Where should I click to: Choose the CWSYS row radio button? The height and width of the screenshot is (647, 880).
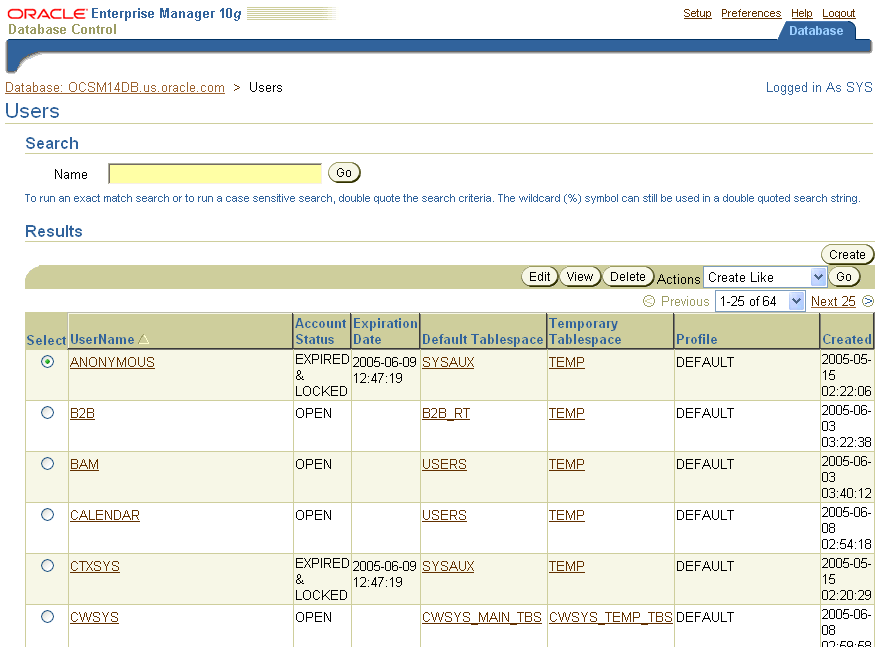pyautogui.click(x=47, y=617)
